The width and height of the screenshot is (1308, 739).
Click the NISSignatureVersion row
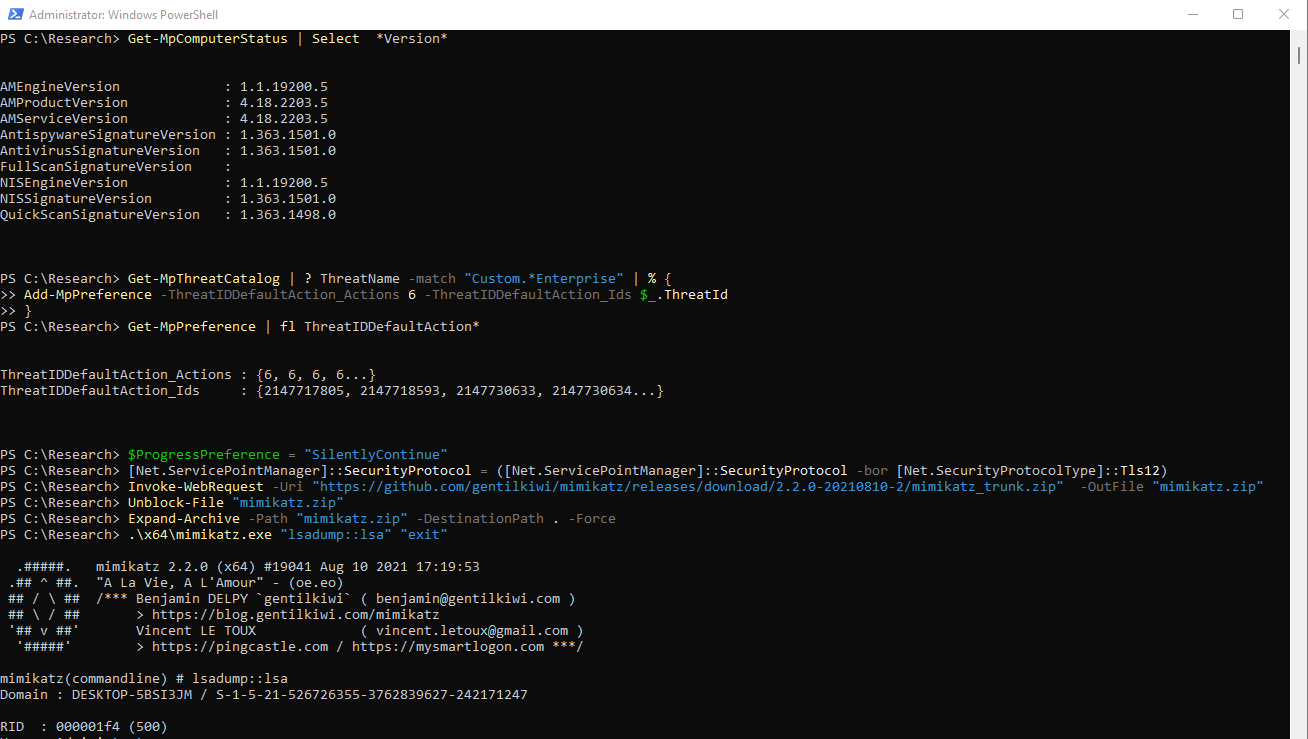(x=168, y=199)
